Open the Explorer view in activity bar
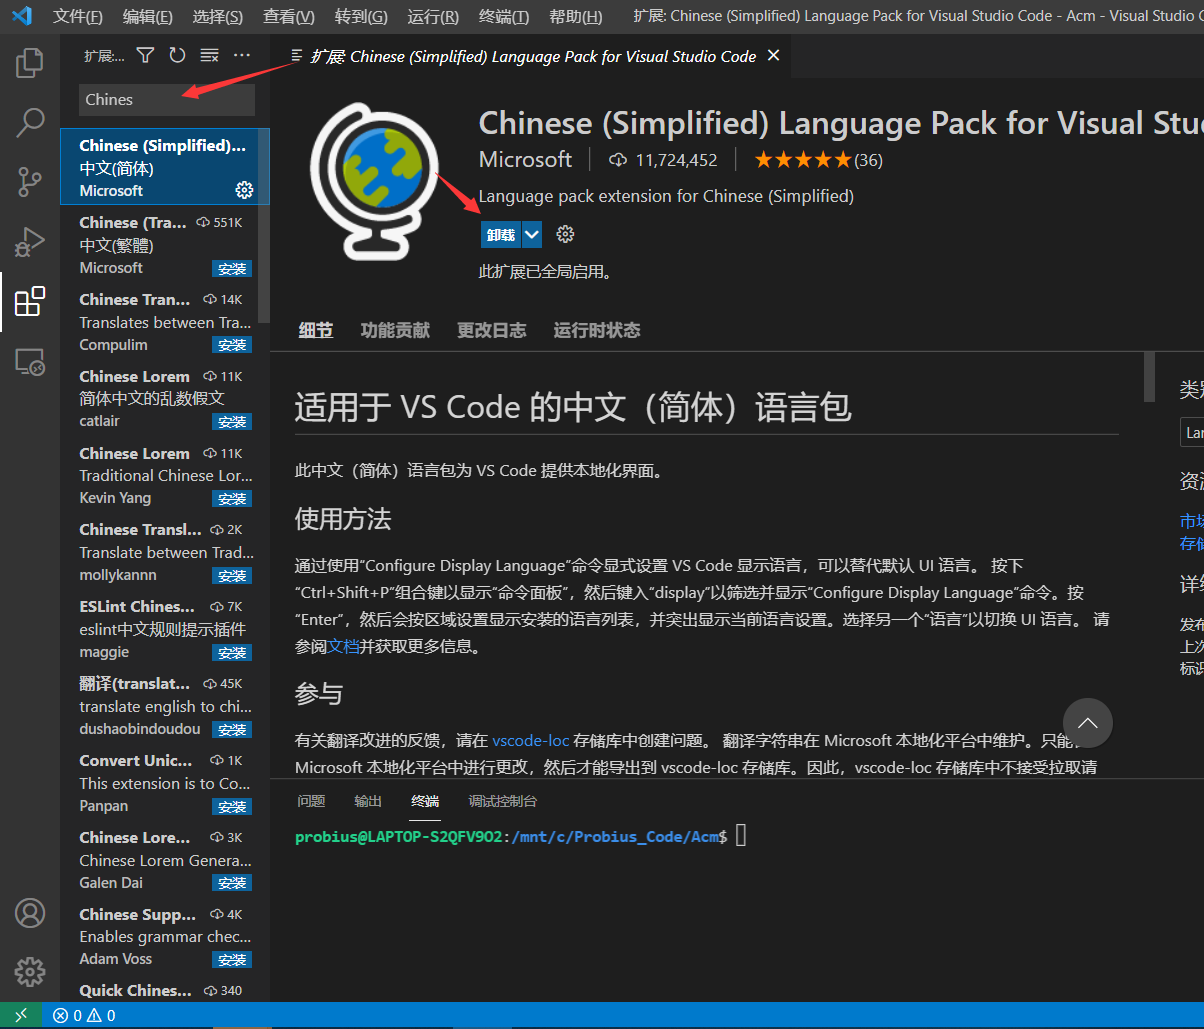The width and height of the screenshot is (1204, 1029). coord(30,63)
